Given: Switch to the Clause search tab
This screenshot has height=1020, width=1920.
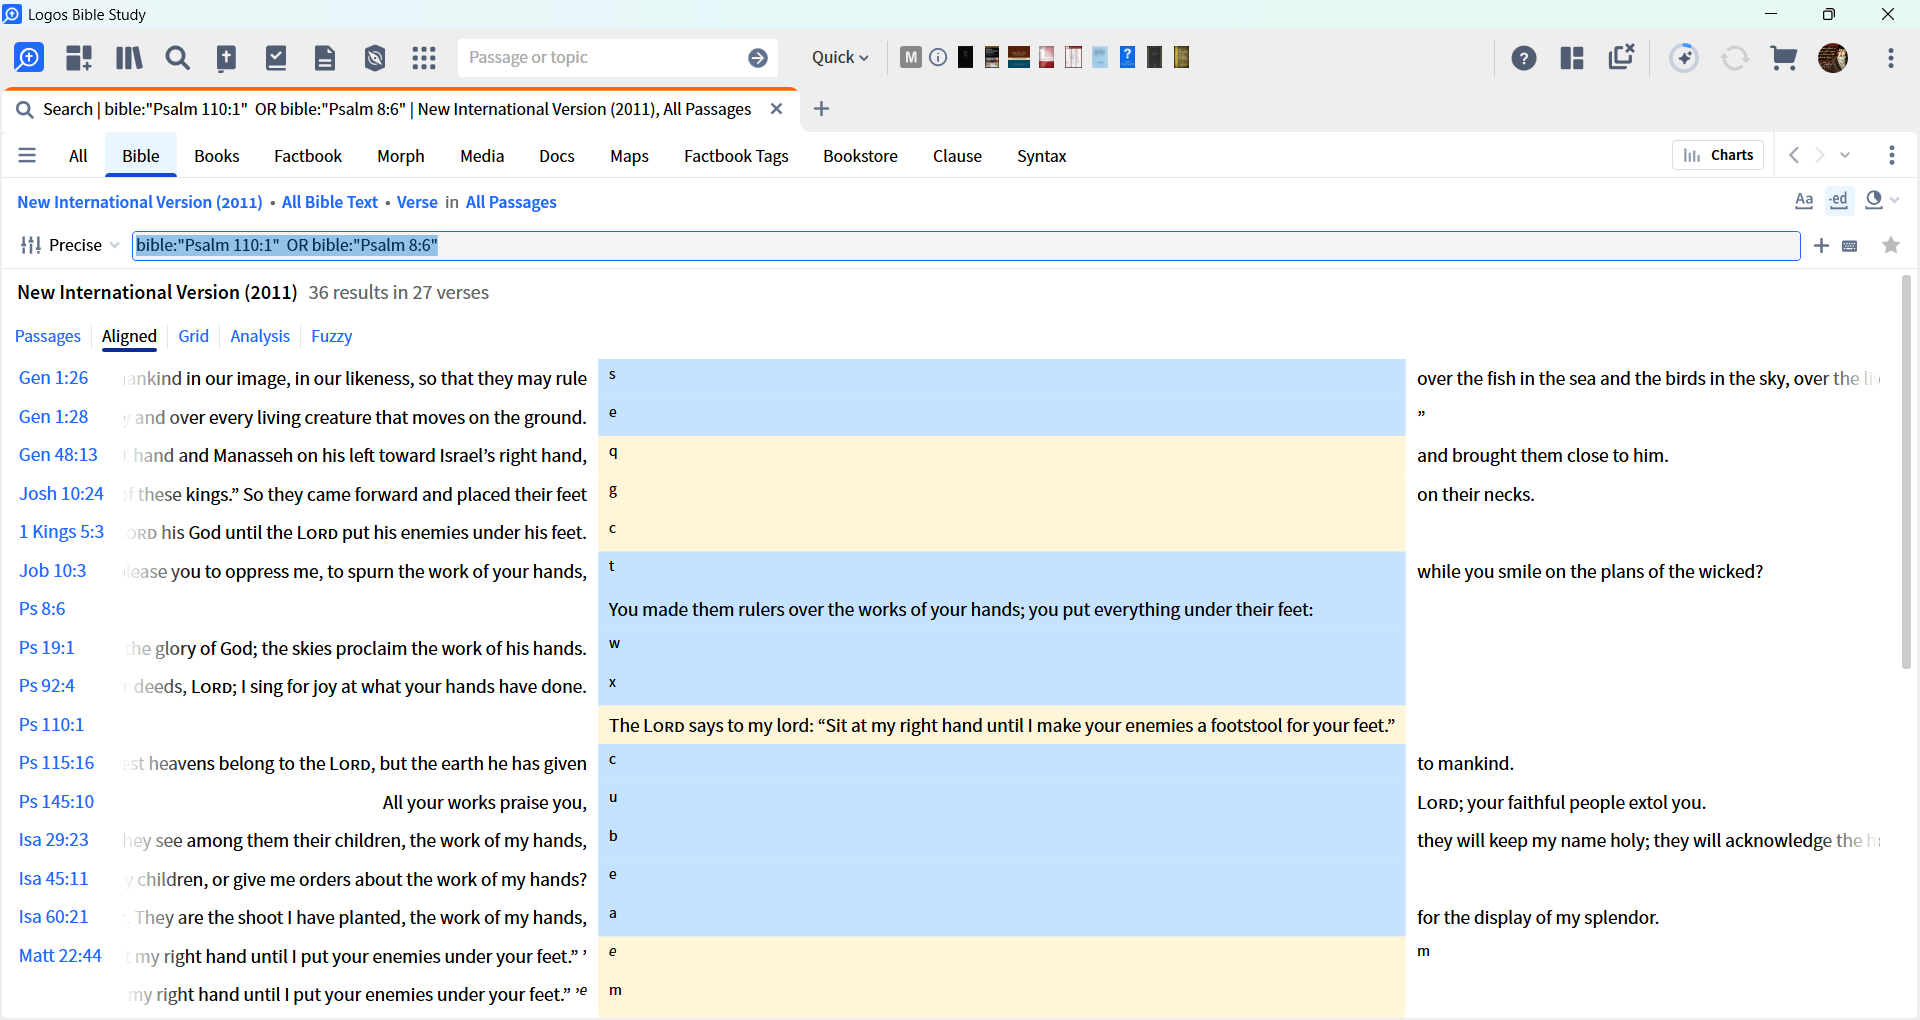Looking at the screenshot, I should [x=957, y=156].
